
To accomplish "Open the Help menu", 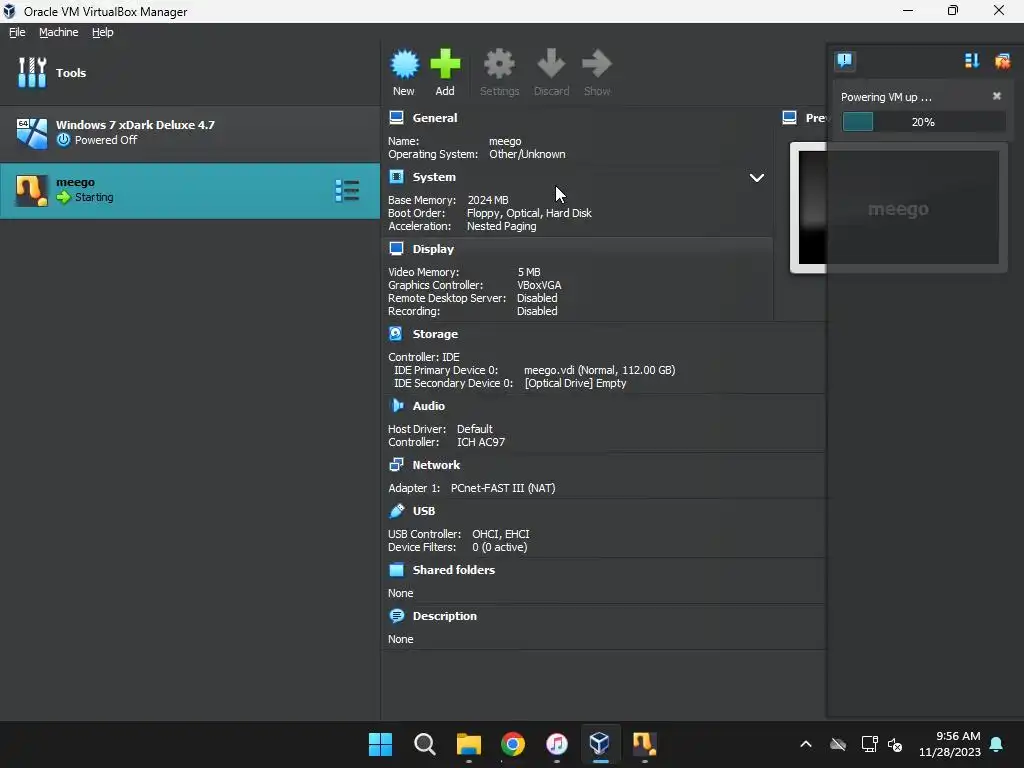I will pos(103,32).
